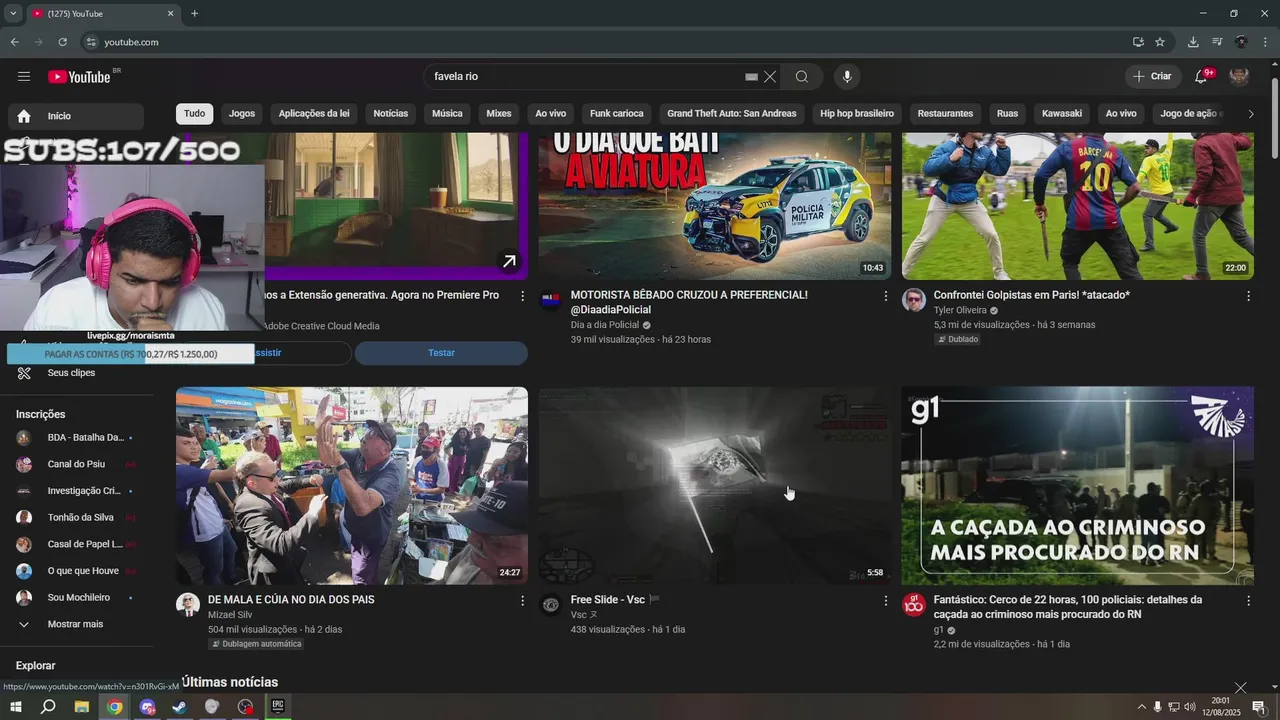Image resolution: width=1280 pixels, height=720 pixels.
Task: Click the Criar create button
Action: click(x=1152, y=77)
